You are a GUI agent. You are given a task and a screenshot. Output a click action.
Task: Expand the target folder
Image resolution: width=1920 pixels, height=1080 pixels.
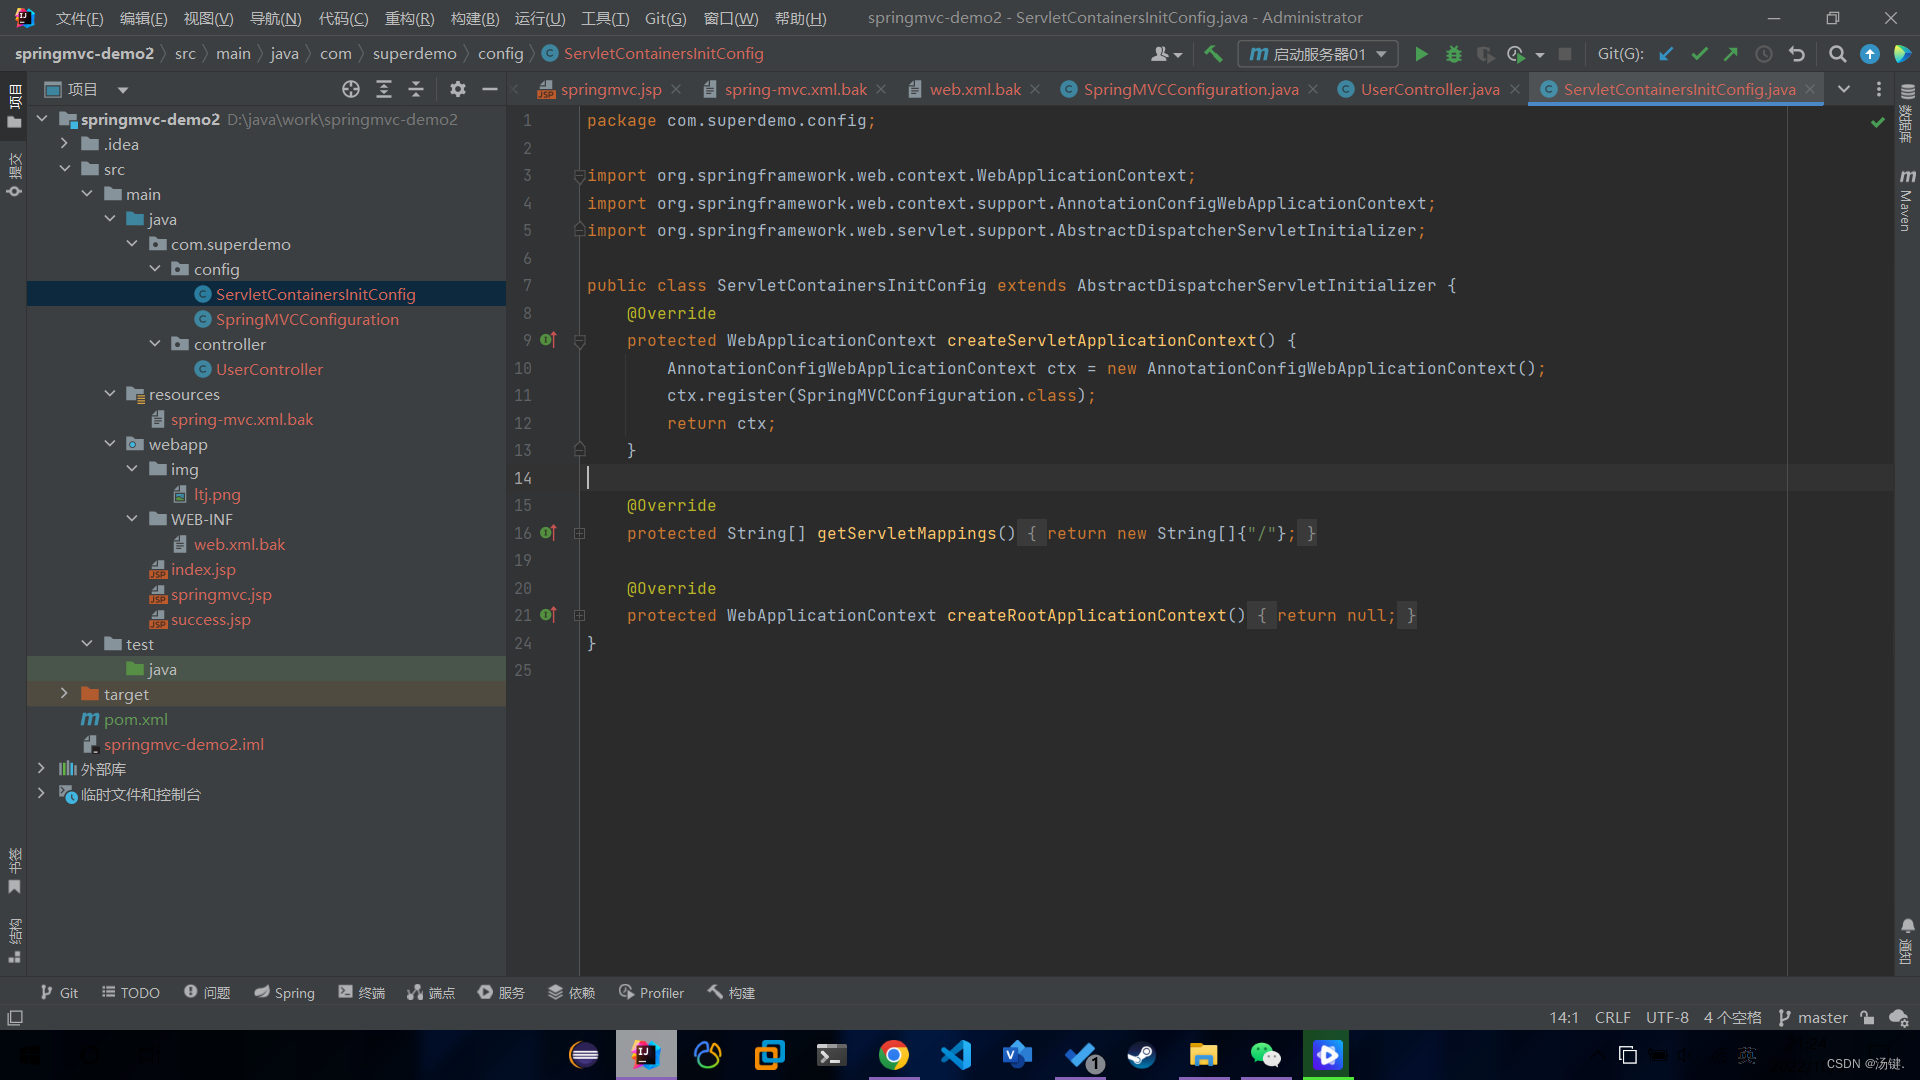click(x=64, y=694)
